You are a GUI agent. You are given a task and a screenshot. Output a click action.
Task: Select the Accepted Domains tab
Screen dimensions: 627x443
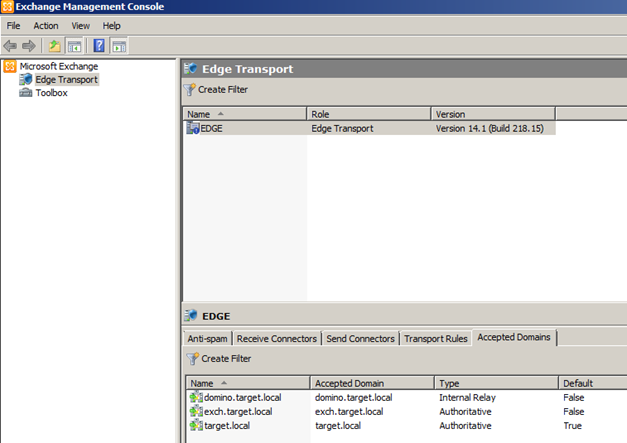(514, 337)
